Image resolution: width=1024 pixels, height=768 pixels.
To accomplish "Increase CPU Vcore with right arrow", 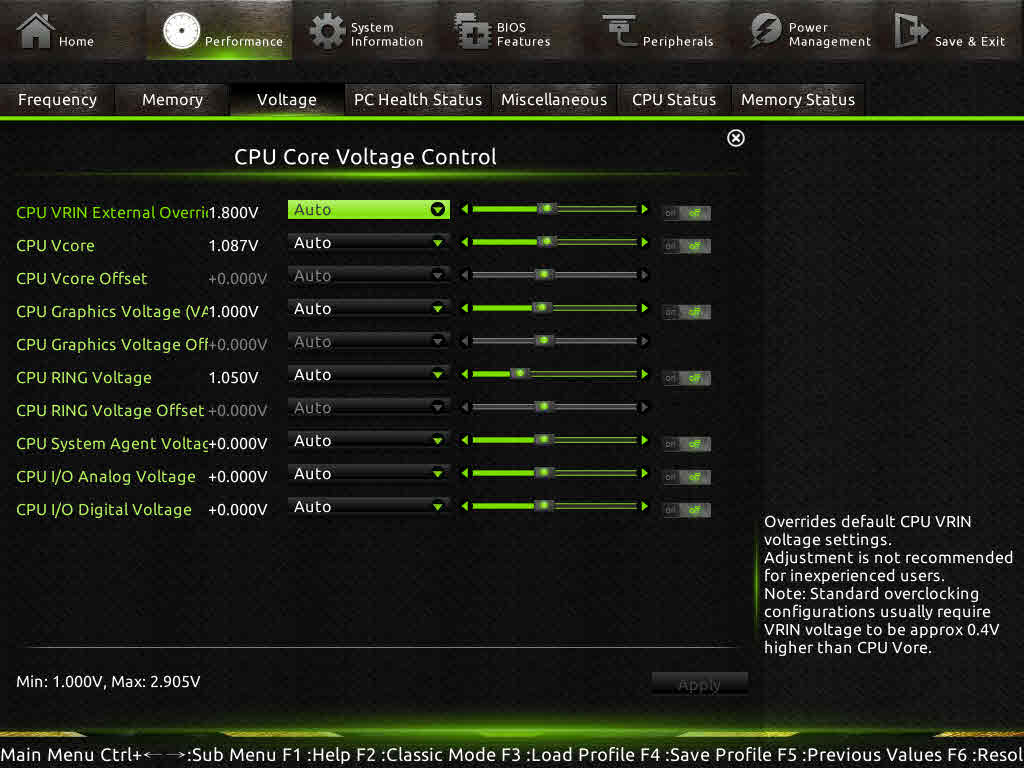I will 645,242.
